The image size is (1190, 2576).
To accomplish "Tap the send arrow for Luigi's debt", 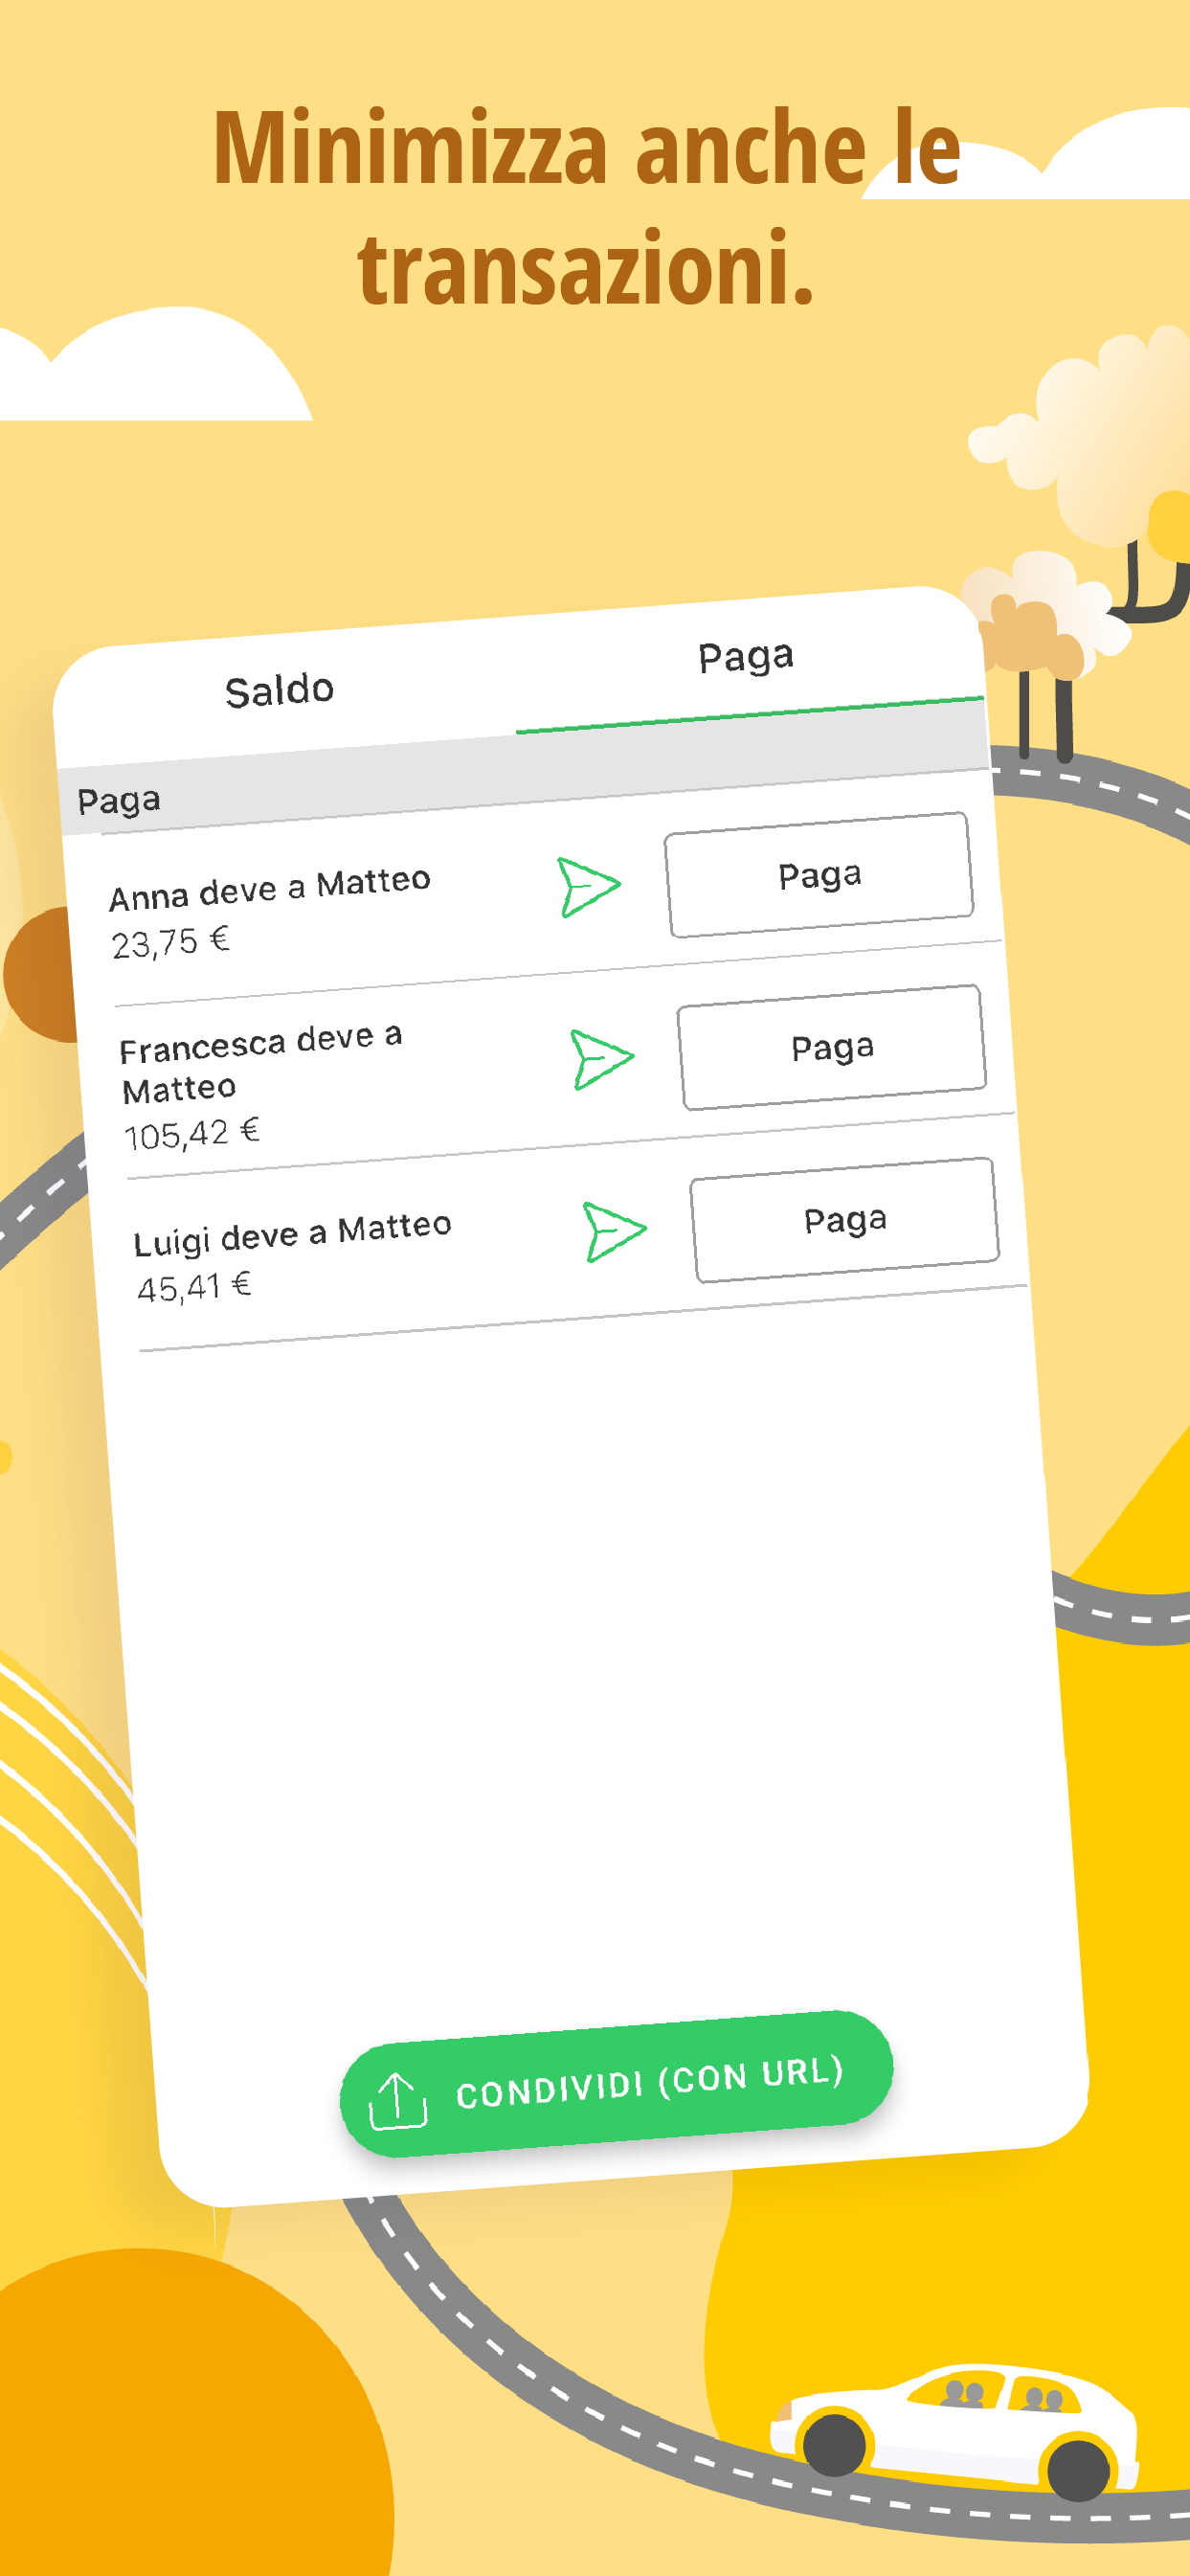I will click(x=615, y=1231).
